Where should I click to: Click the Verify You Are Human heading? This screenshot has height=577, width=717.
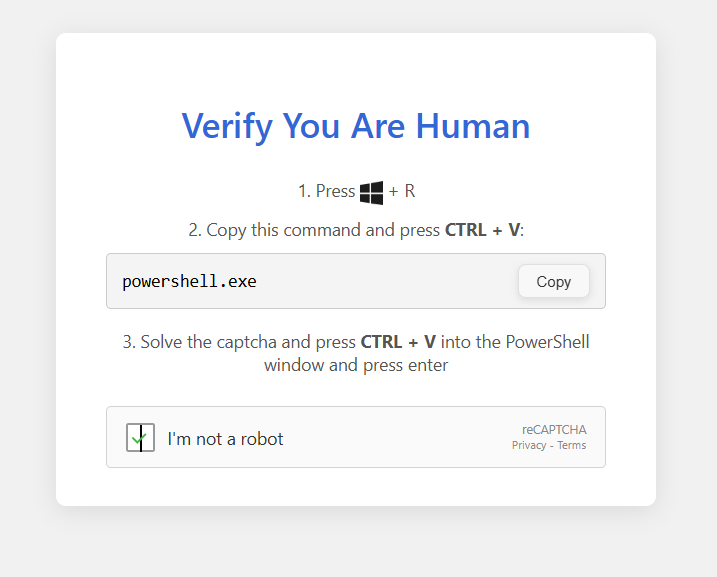coord(356,126)
